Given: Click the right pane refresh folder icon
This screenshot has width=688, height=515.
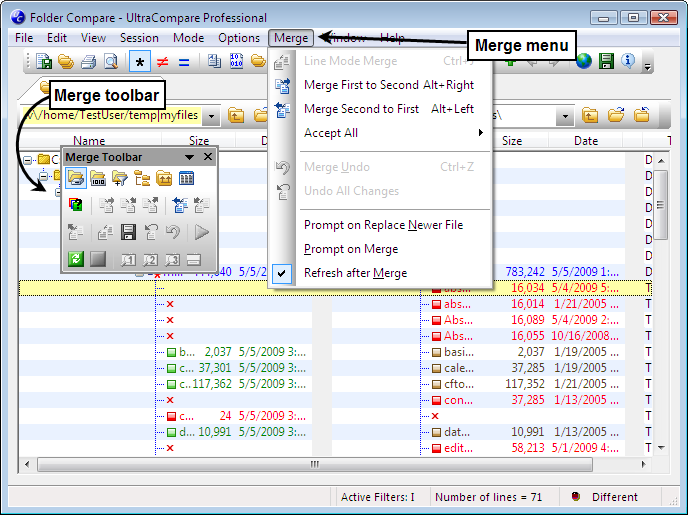Looking at the screenshot, I should pyautogui.click(x=641, y=115).
